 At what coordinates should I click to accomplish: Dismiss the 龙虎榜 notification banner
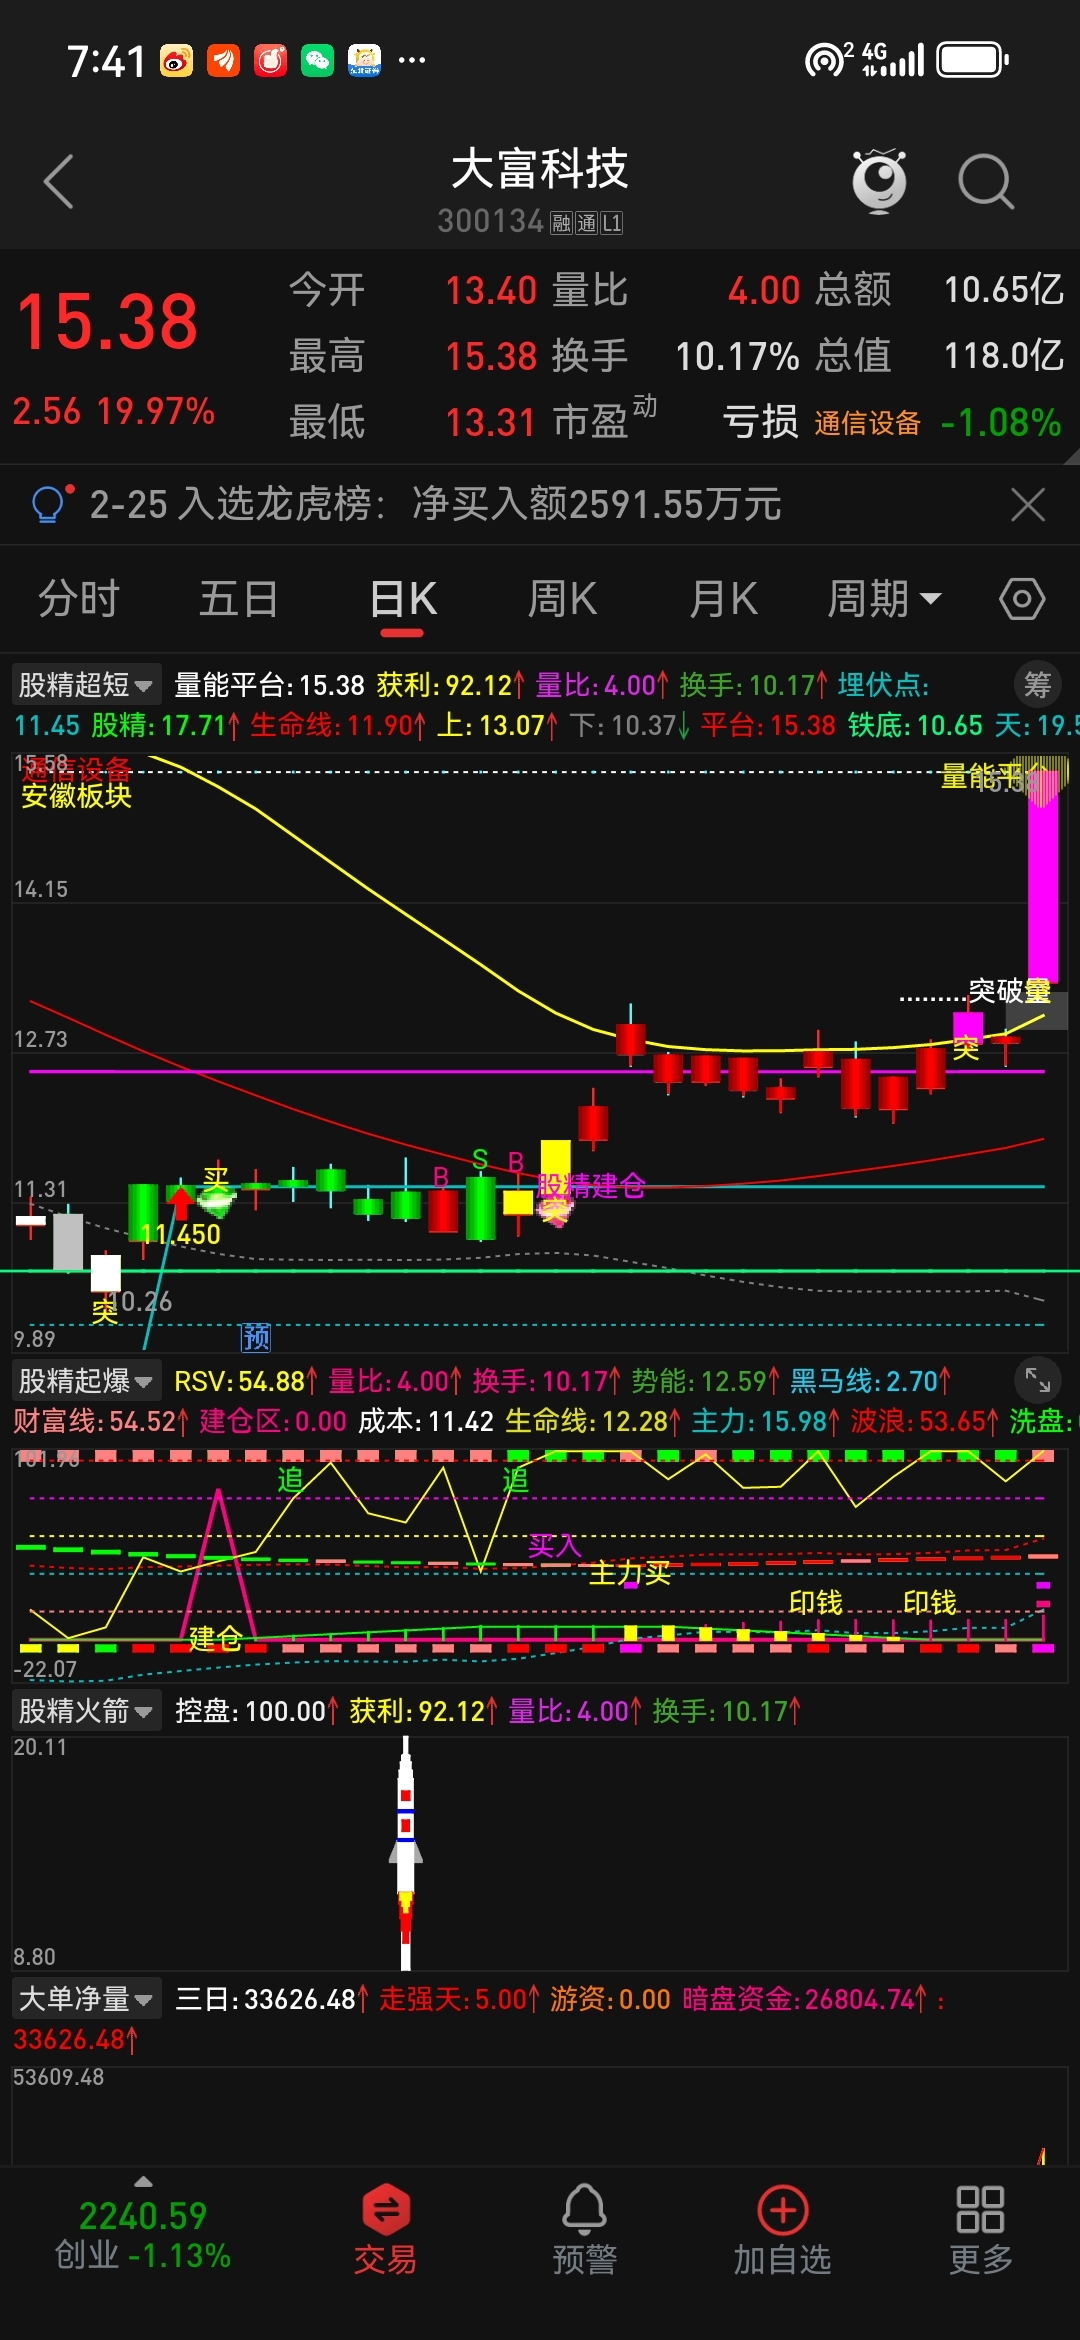(1028, 505)
